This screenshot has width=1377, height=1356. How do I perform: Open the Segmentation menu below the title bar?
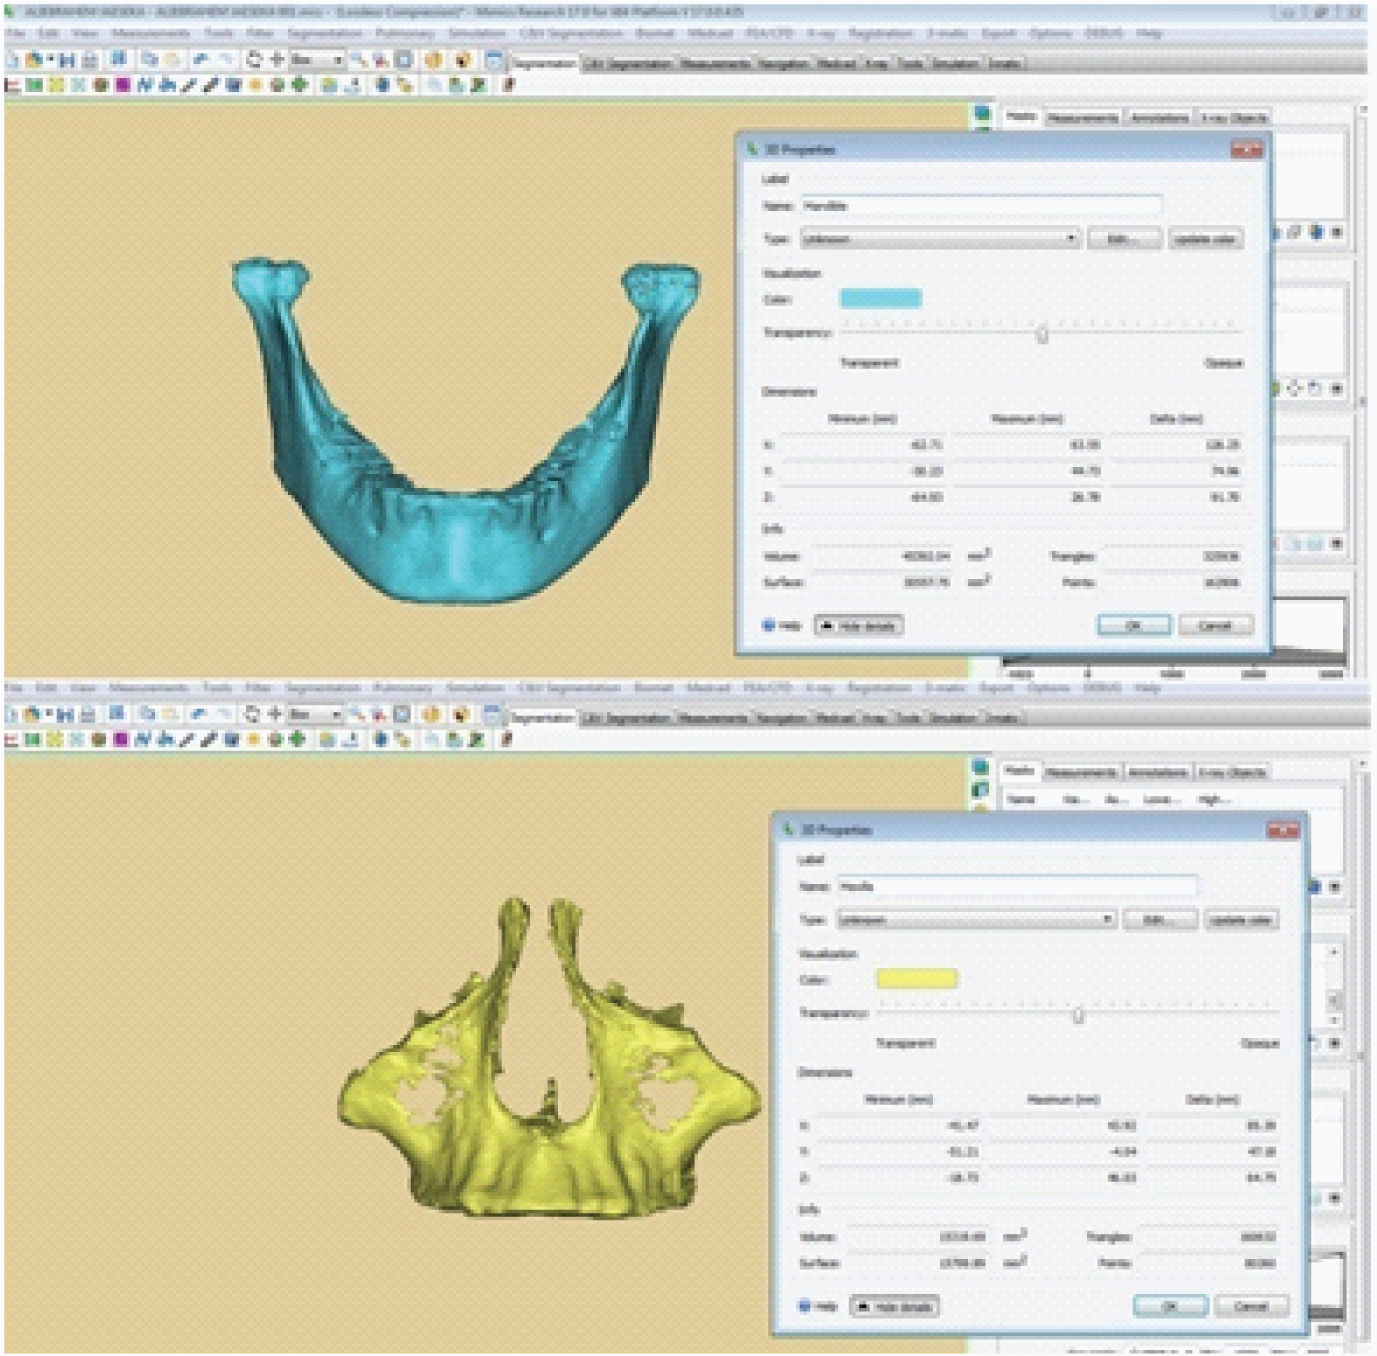(324, 34)
